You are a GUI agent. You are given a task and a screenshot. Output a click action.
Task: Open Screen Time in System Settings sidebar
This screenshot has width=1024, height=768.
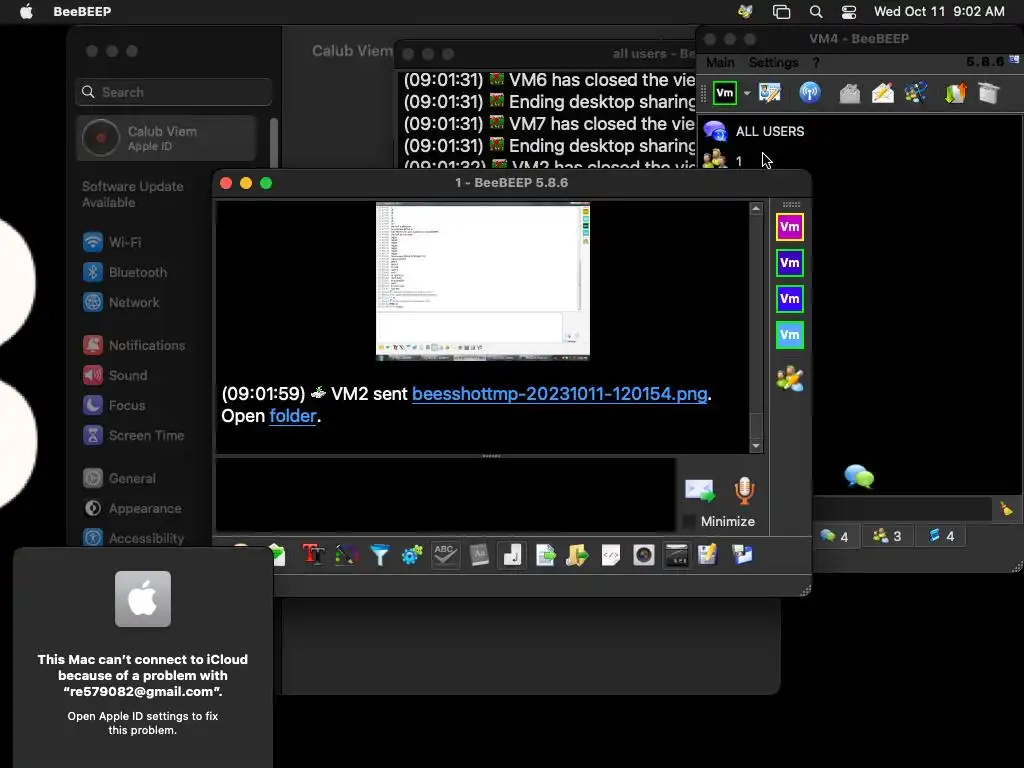coord(134,436)
